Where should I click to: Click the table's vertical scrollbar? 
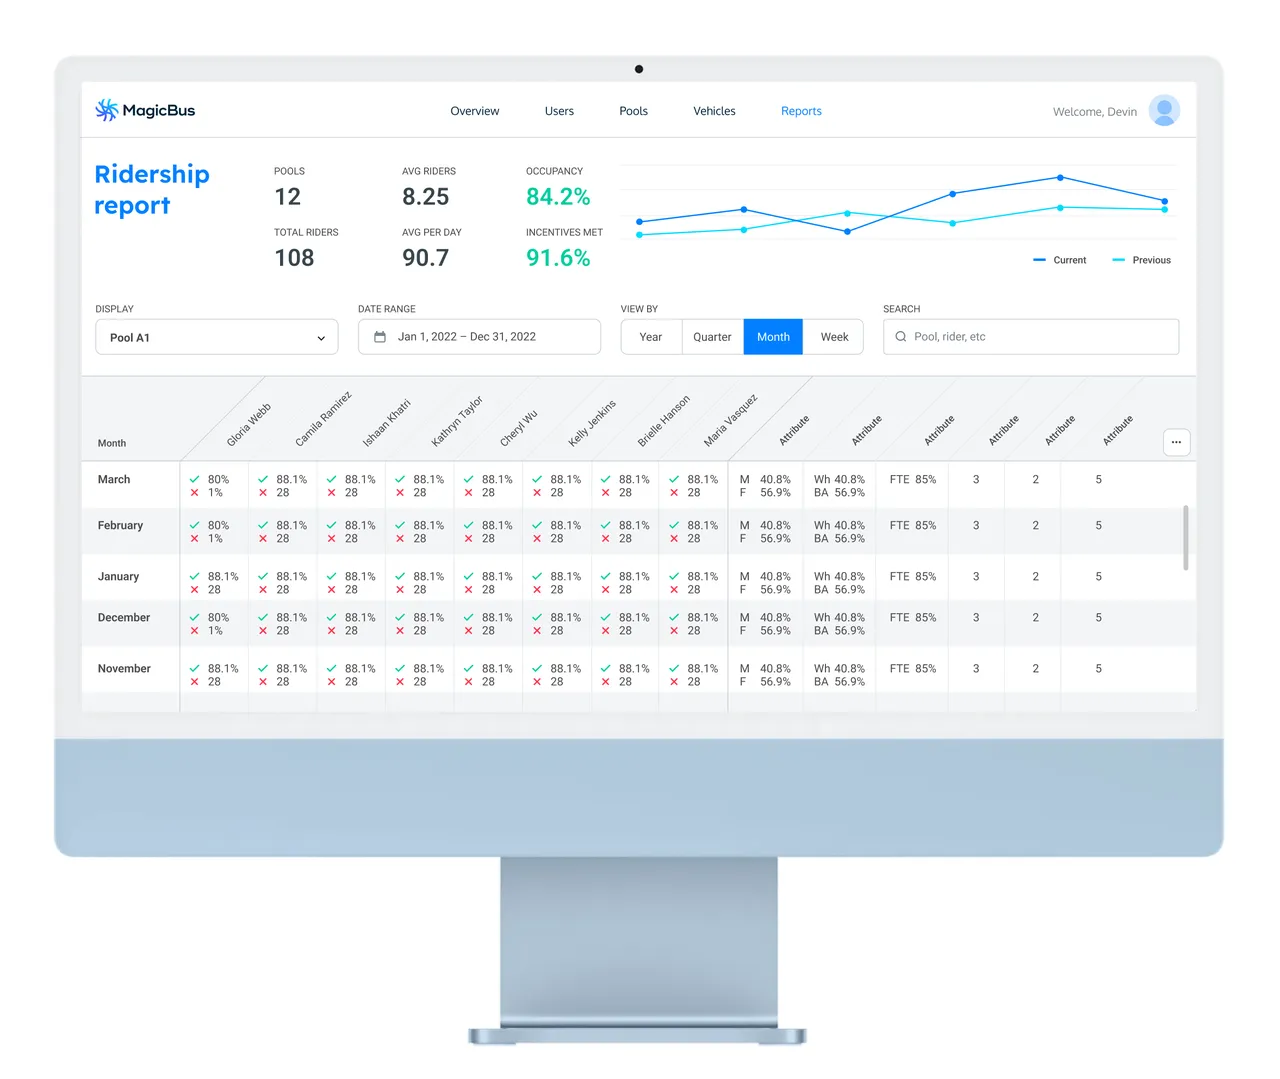(x=1186, y=537)
